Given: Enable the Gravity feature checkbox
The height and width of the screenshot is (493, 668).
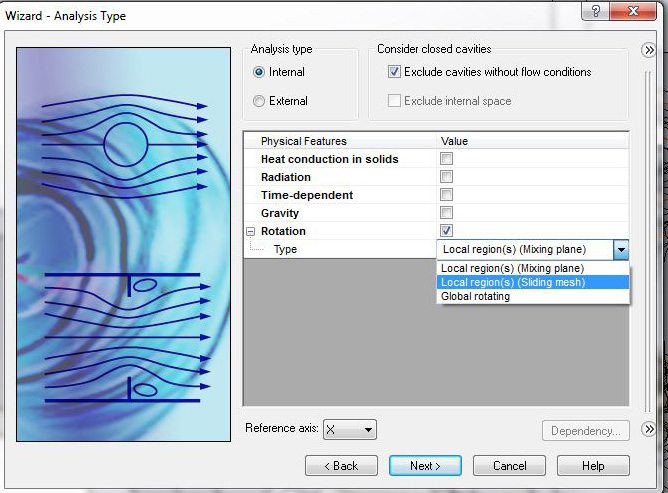Looking at the screenshot, I should tap(447, 213).
